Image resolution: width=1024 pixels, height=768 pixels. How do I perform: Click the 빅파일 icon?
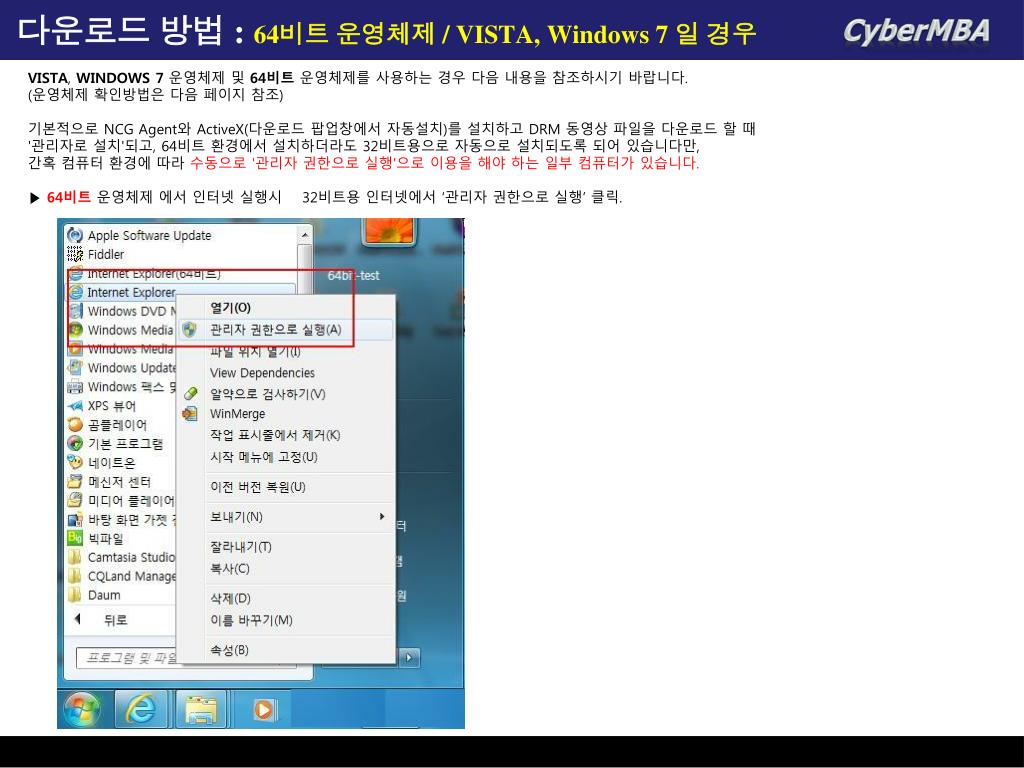[x=75, y=538]
